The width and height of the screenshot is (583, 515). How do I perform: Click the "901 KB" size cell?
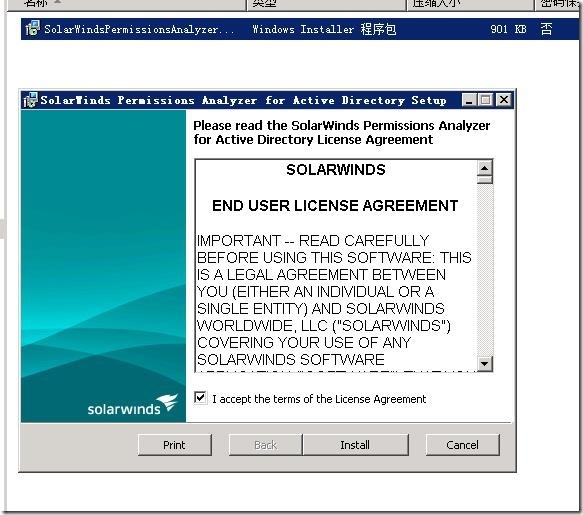(x=508, y=29)
